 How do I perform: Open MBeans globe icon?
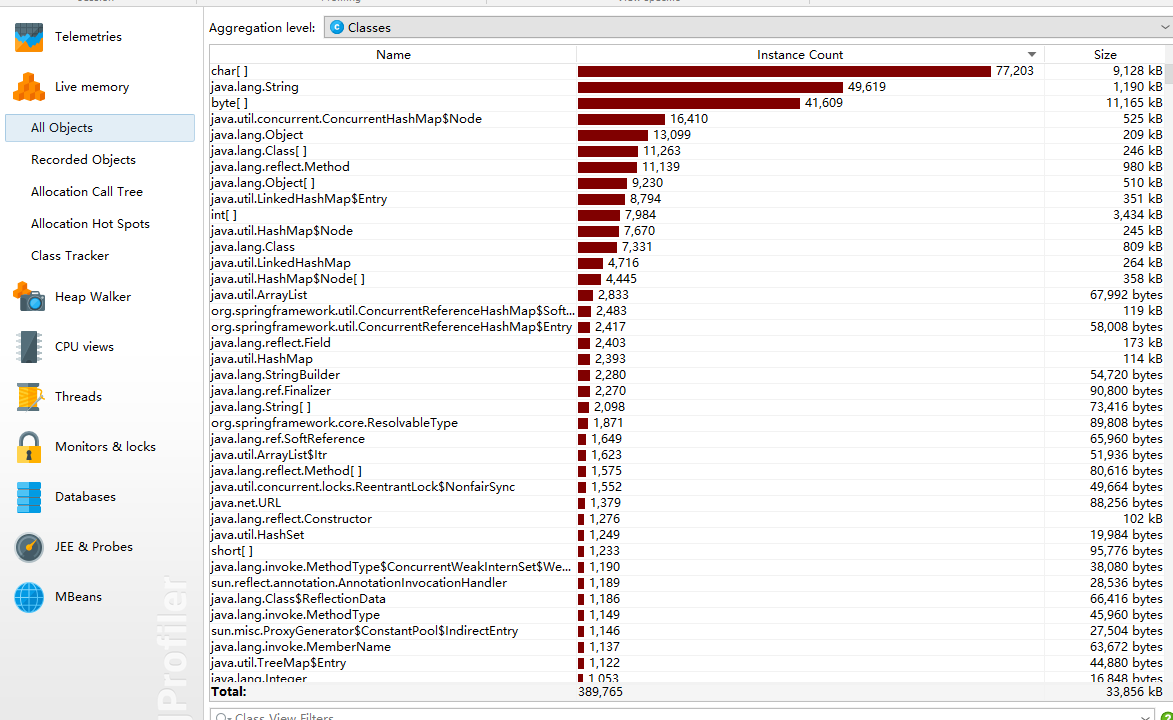[29, 597]
